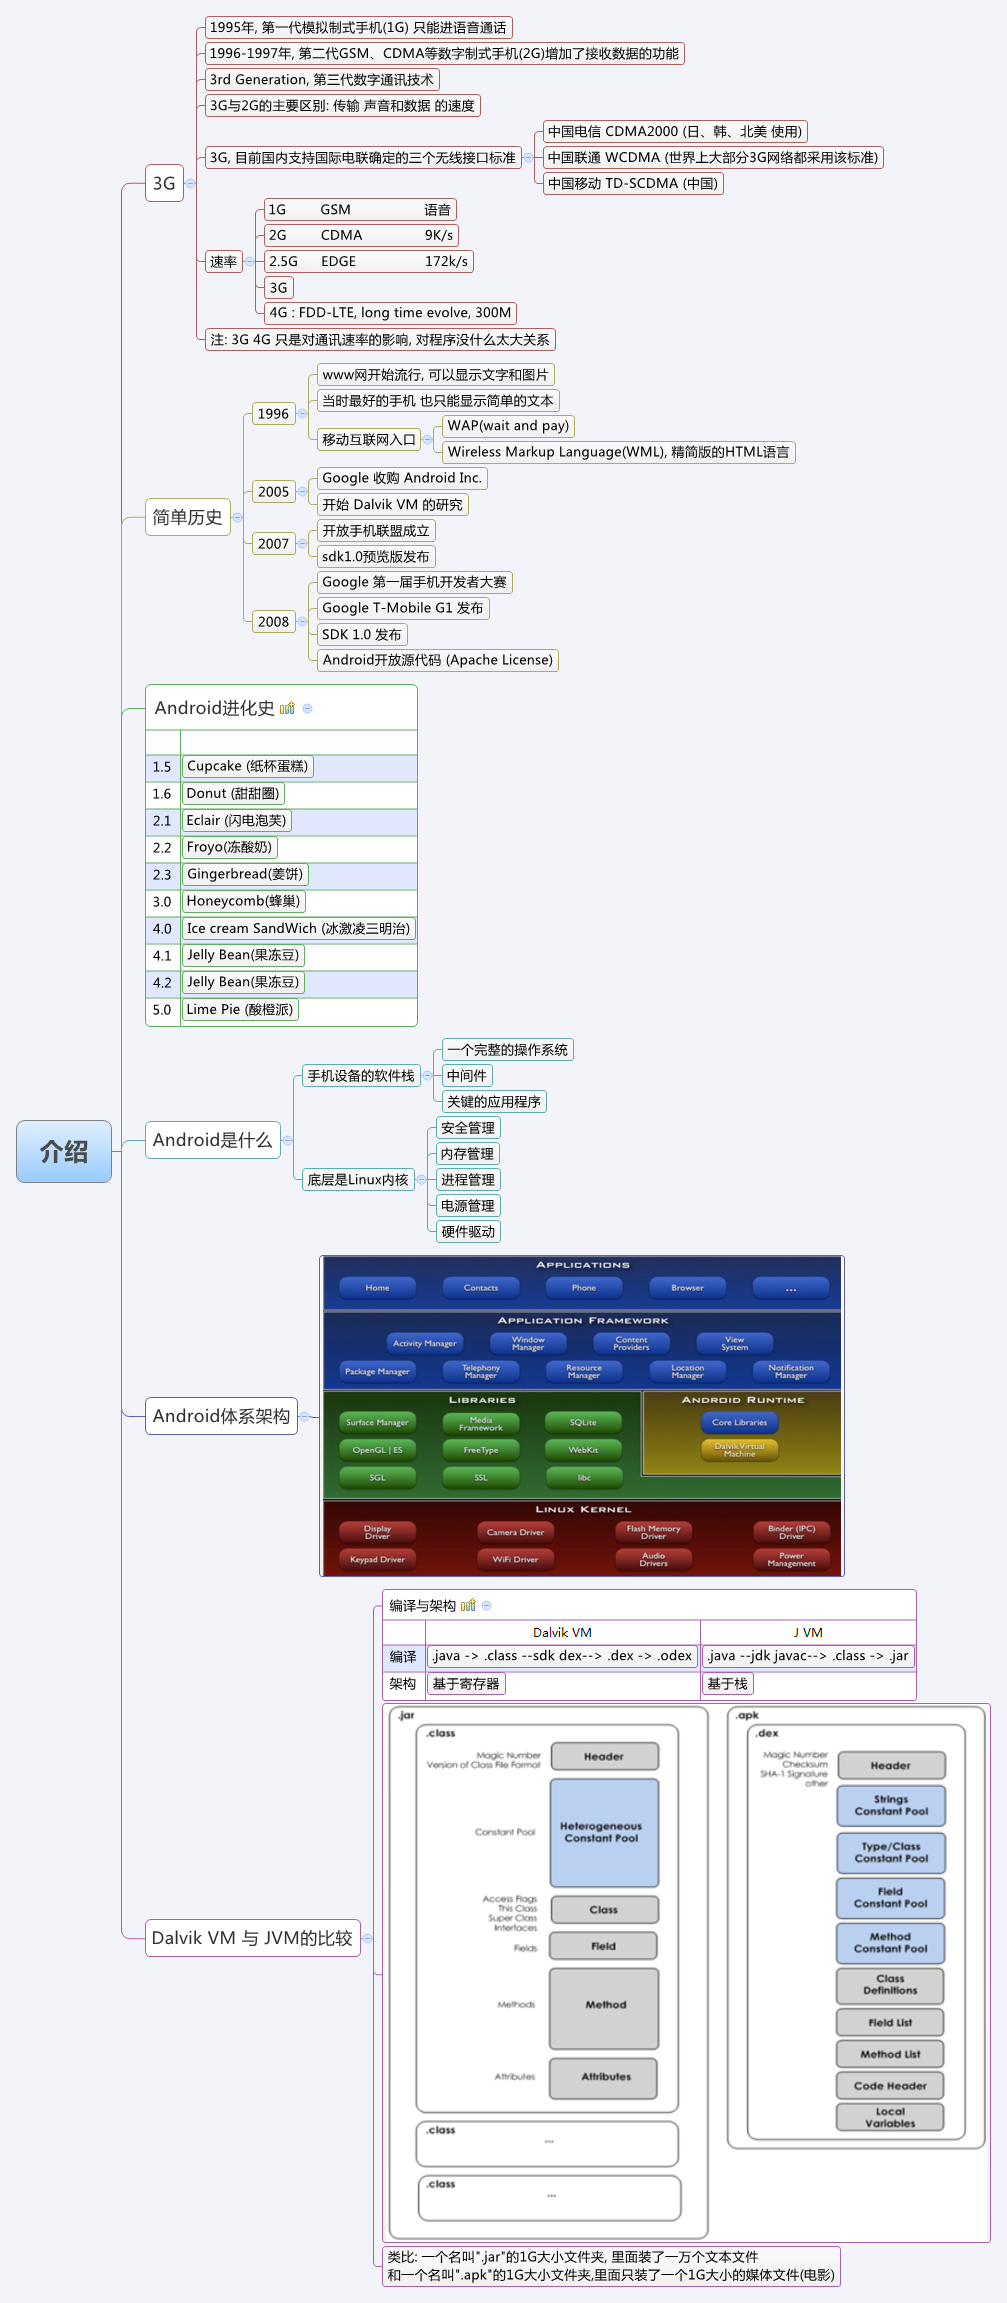Open the .jar versus .apk structure image
Image resolution: width=1007 pixels, height=2303 pixels.
tap(686, 1973)
